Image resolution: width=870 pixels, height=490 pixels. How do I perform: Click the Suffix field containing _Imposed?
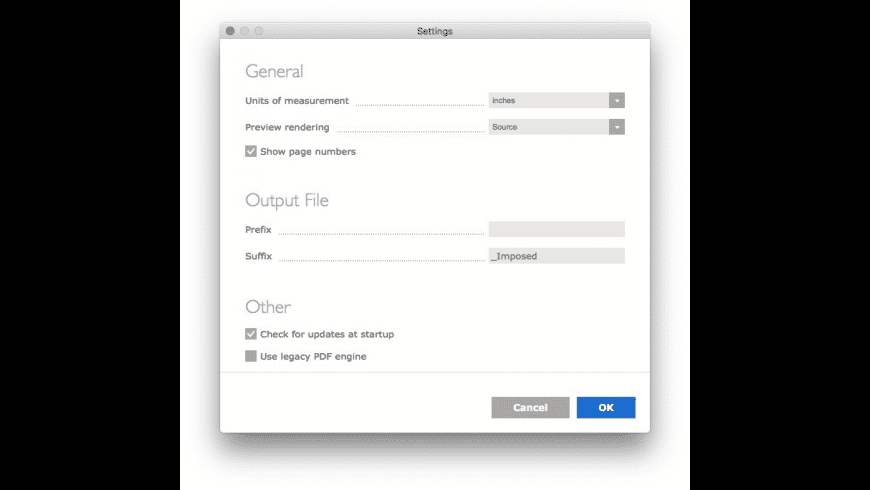tap(557, 256)
